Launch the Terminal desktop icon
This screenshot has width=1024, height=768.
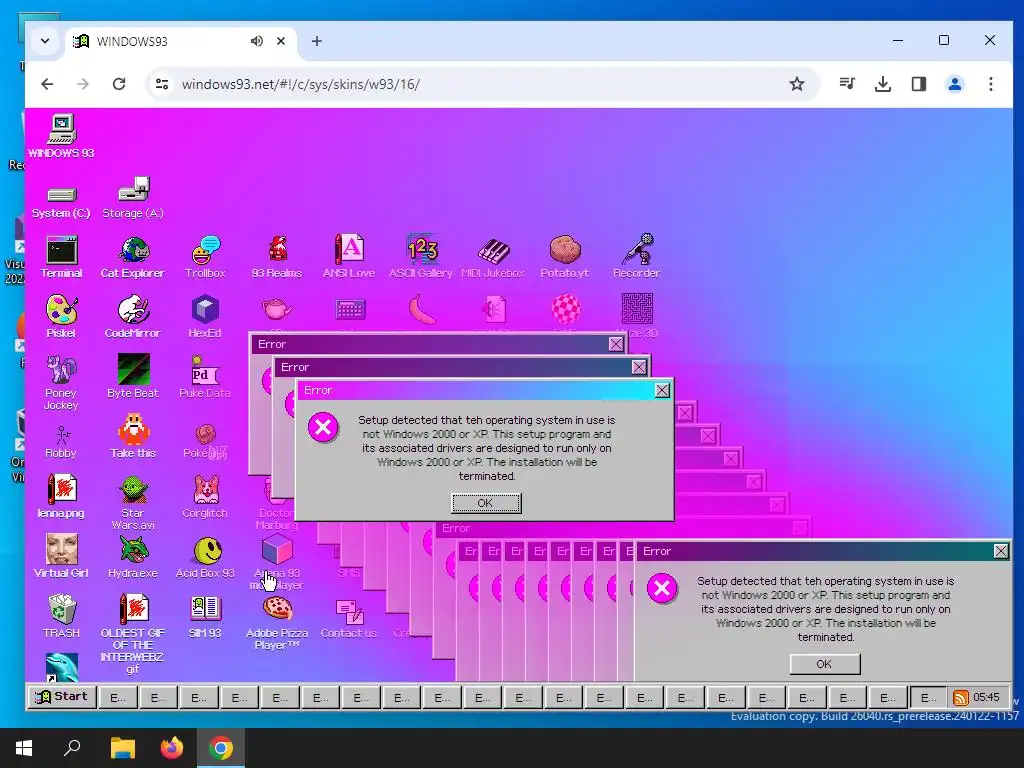tap(61, 257)
